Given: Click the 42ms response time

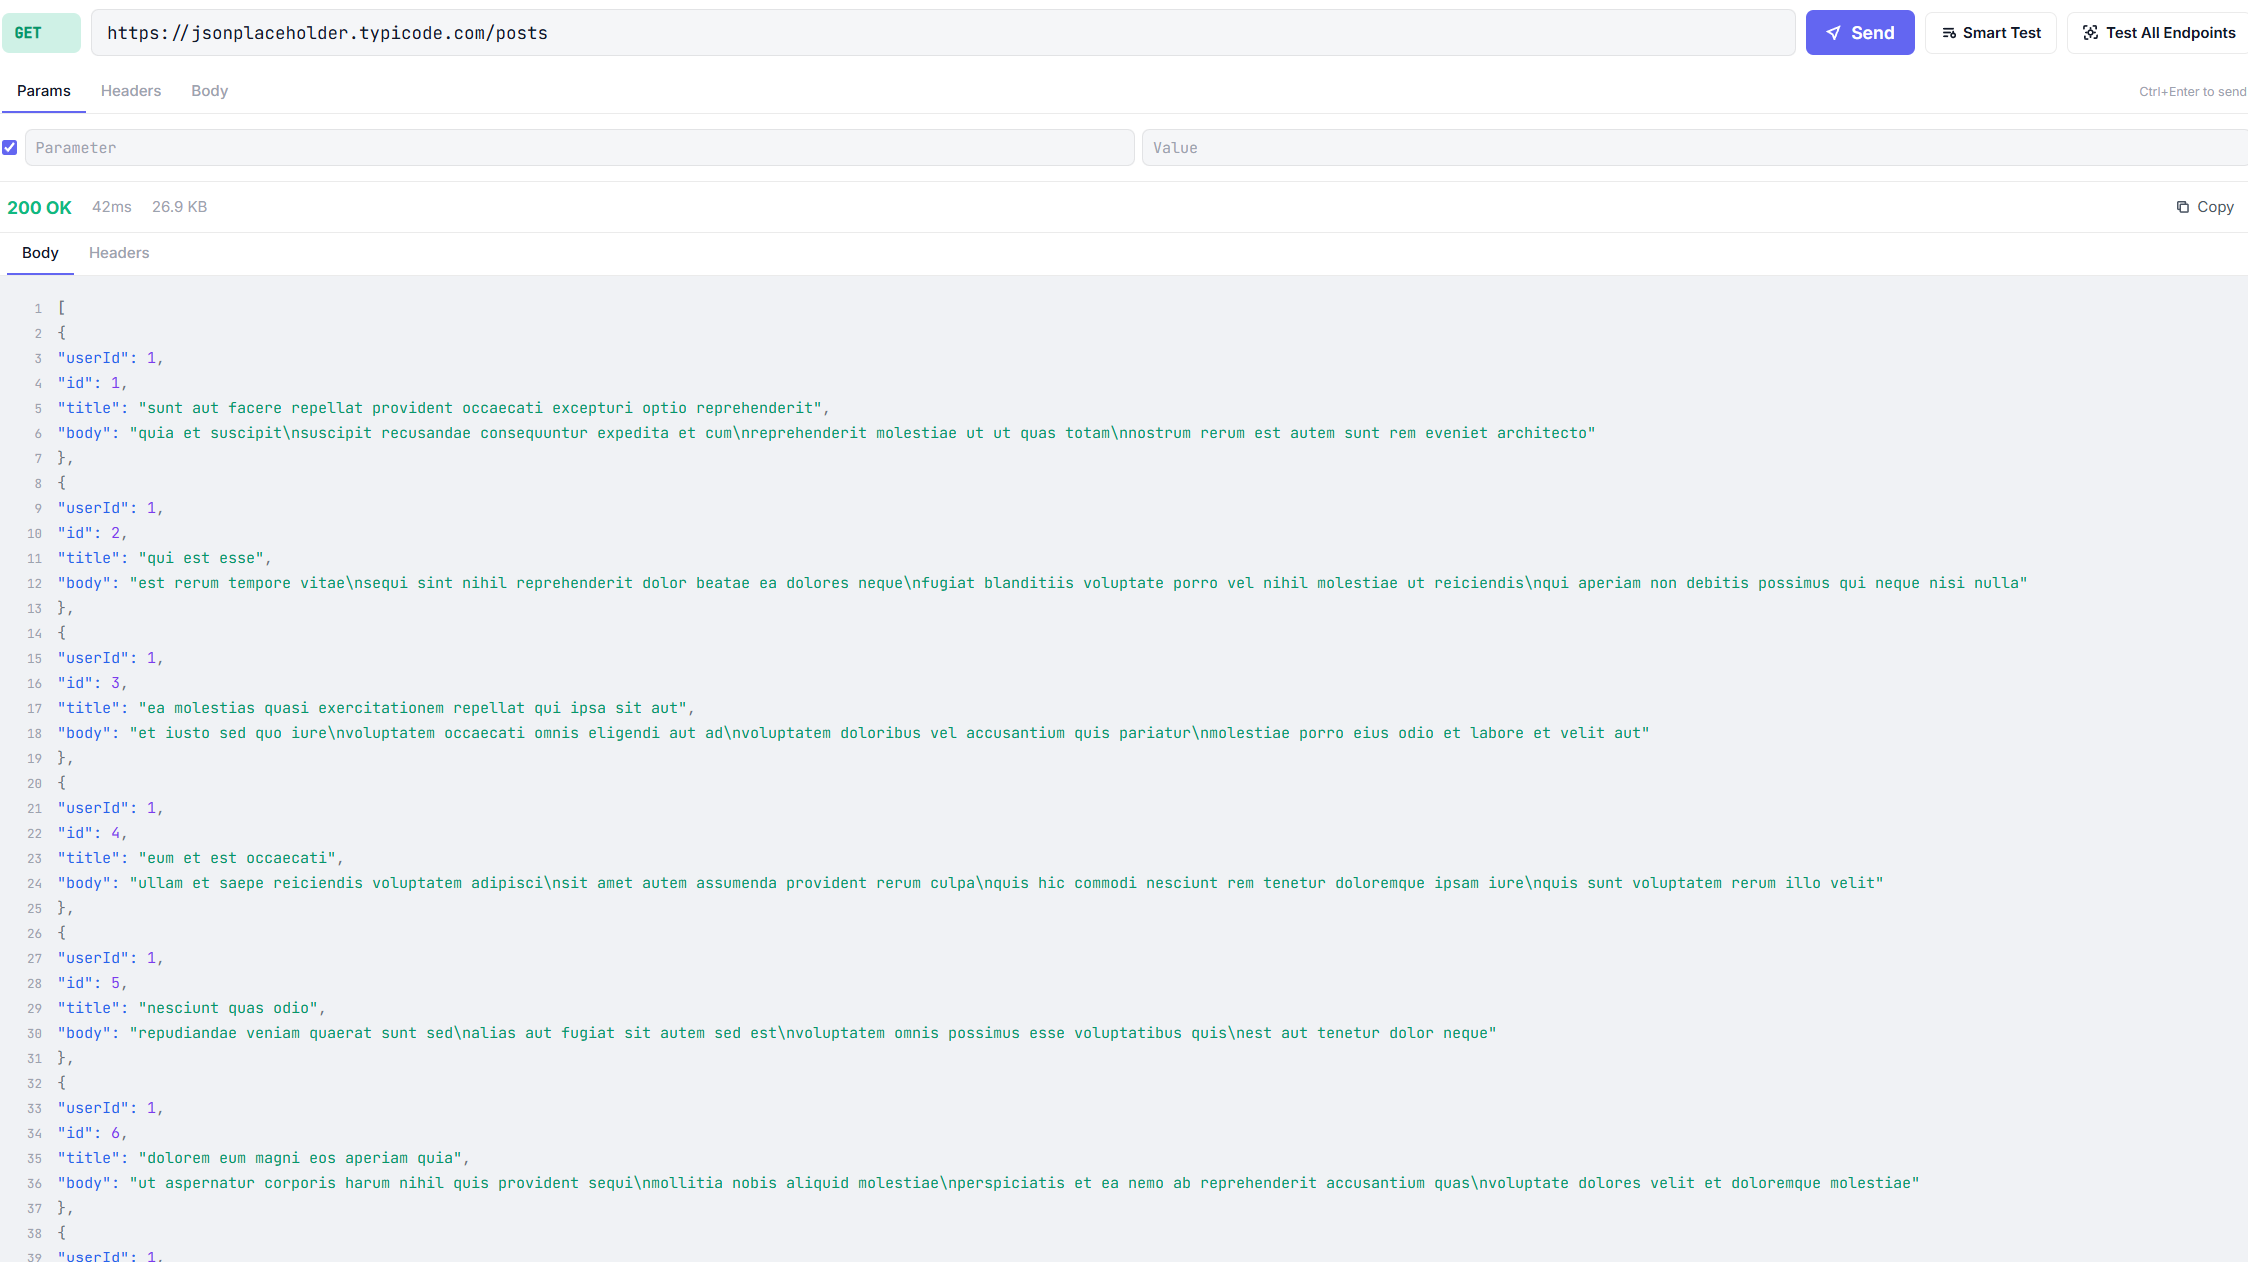Looking at the screenshot, I should (x=112, y=207).
